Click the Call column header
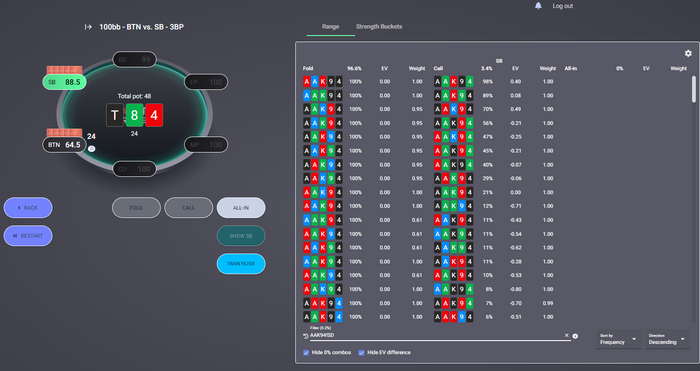 pyautogui.click(x=438, y=68)
